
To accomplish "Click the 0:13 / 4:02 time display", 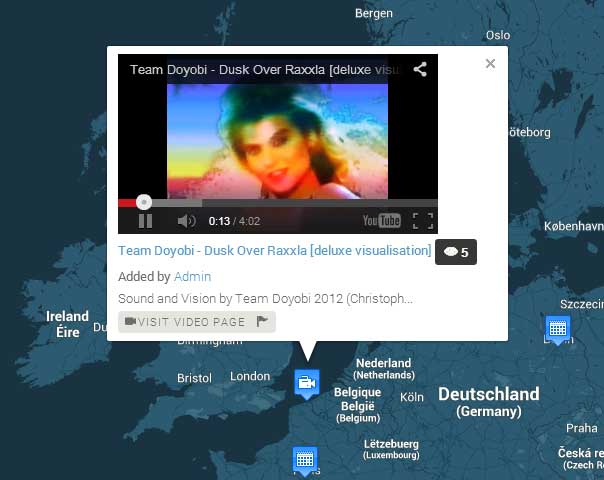I will point(234,221).
